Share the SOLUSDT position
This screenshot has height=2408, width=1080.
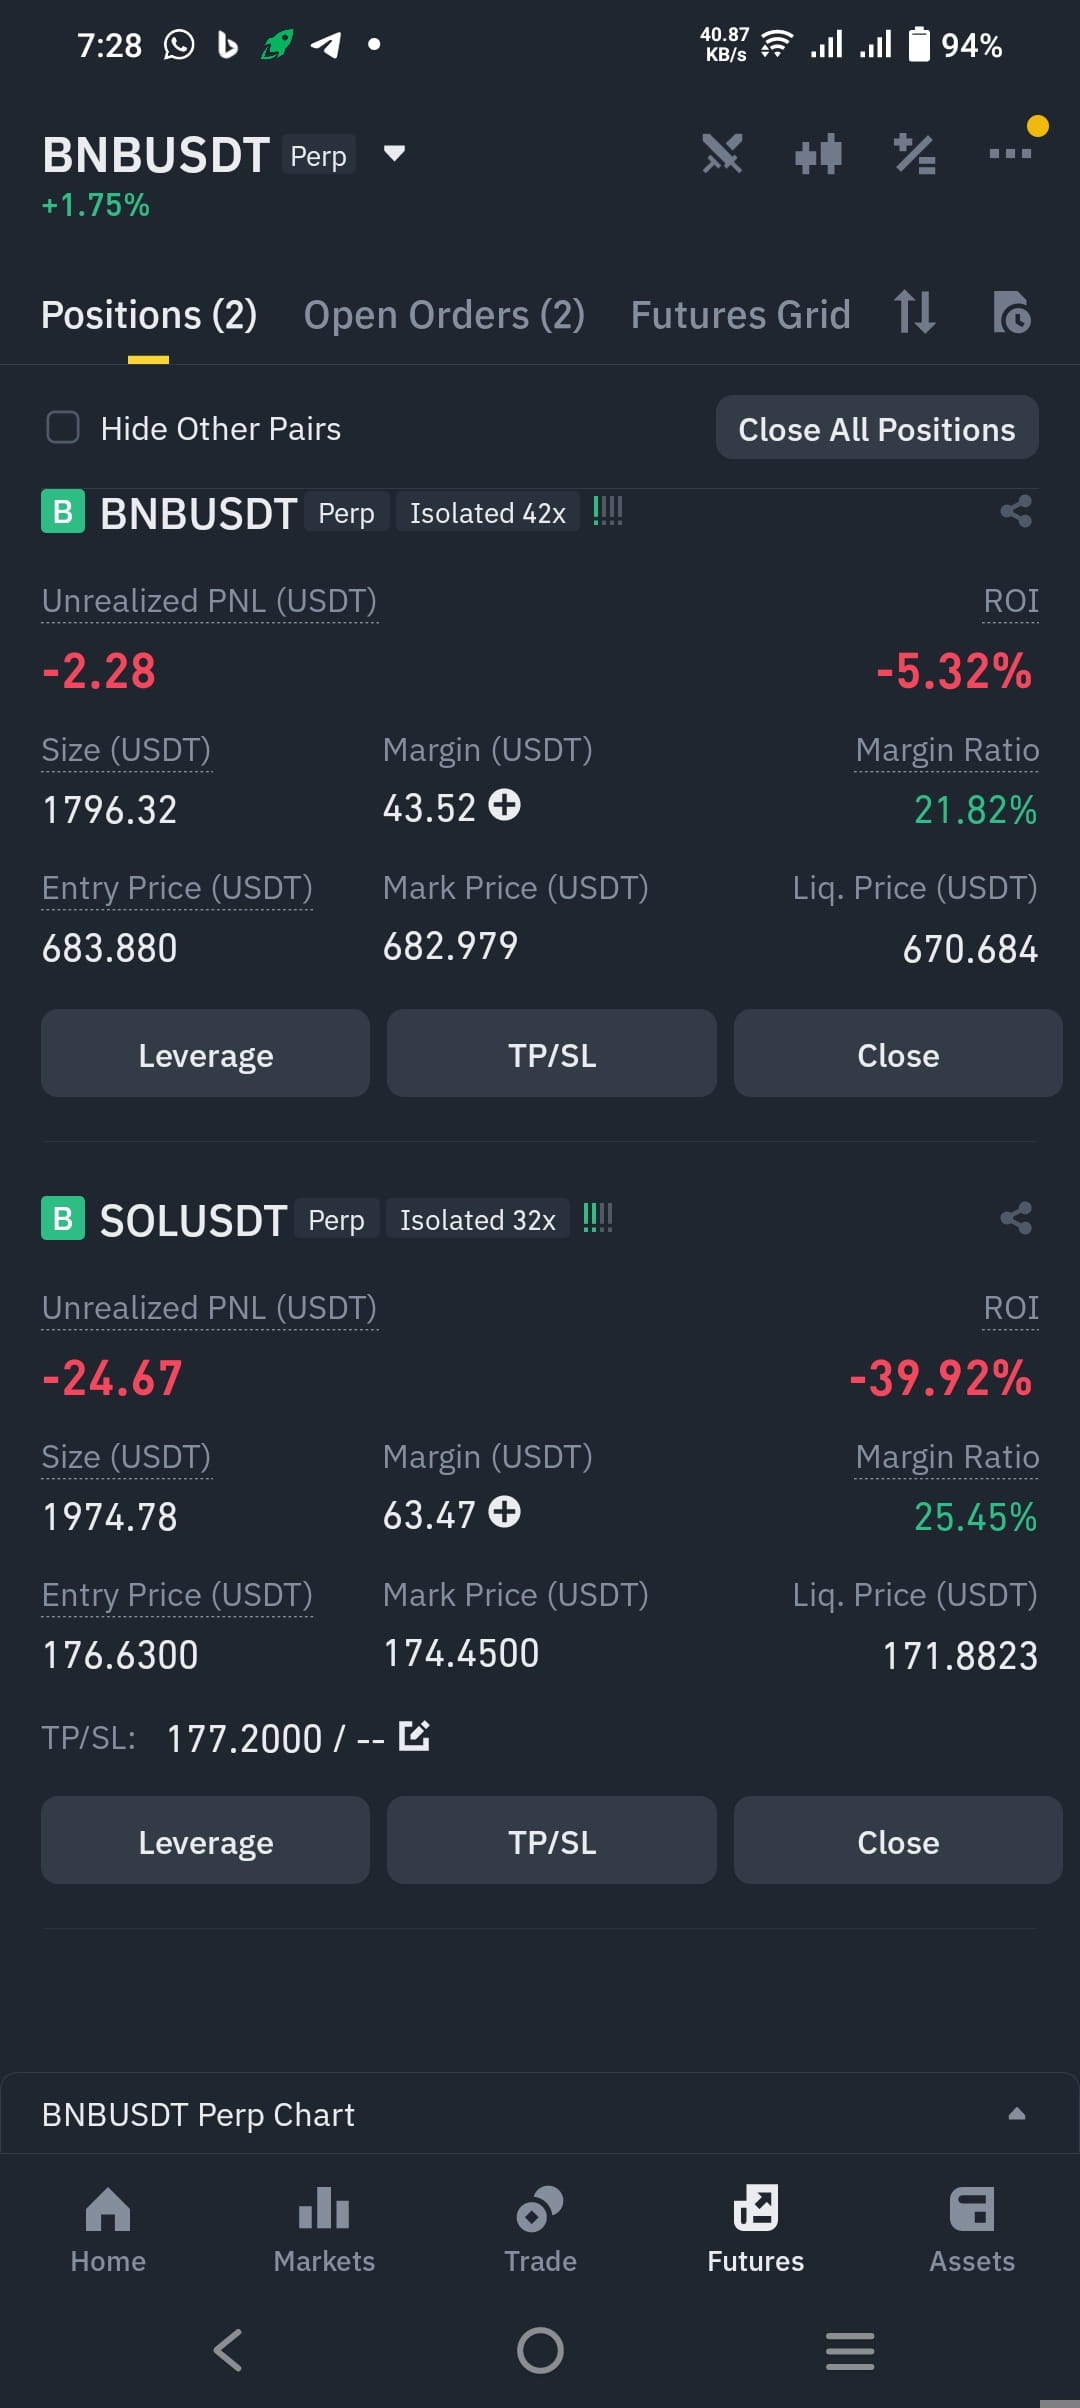(x=1016, y=1218)
